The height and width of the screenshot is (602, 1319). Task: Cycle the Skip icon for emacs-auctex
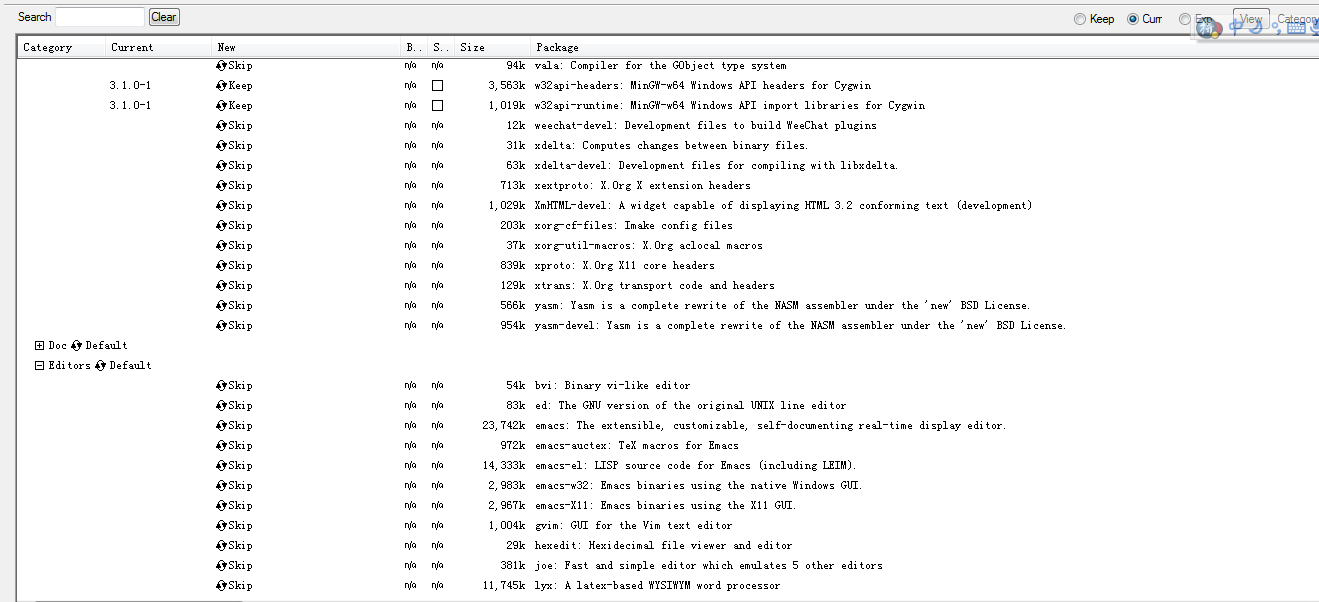[221, 446]
